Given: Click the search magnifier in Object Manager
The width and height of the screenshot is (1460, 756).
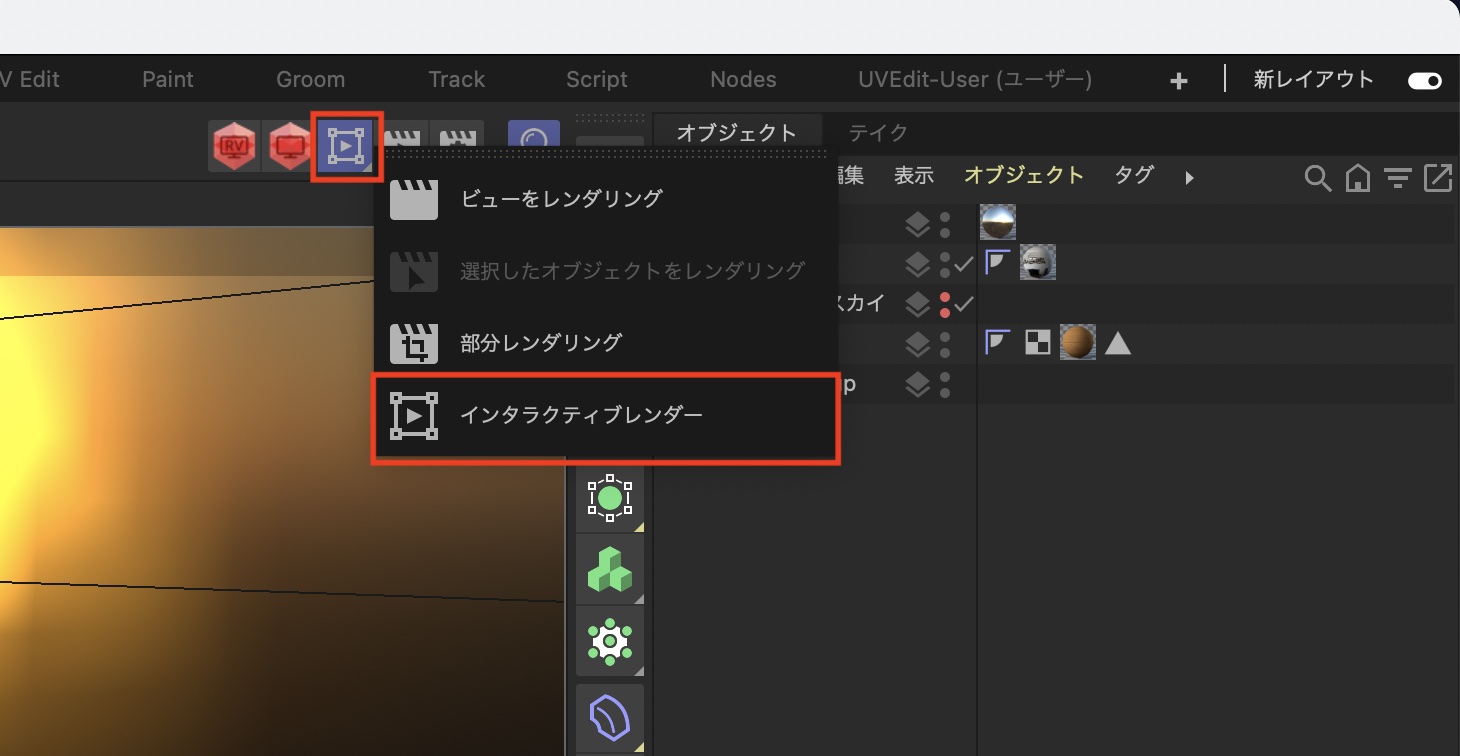Looking at the screenshot, I should pyautogui.click(x=1318, y=178).
